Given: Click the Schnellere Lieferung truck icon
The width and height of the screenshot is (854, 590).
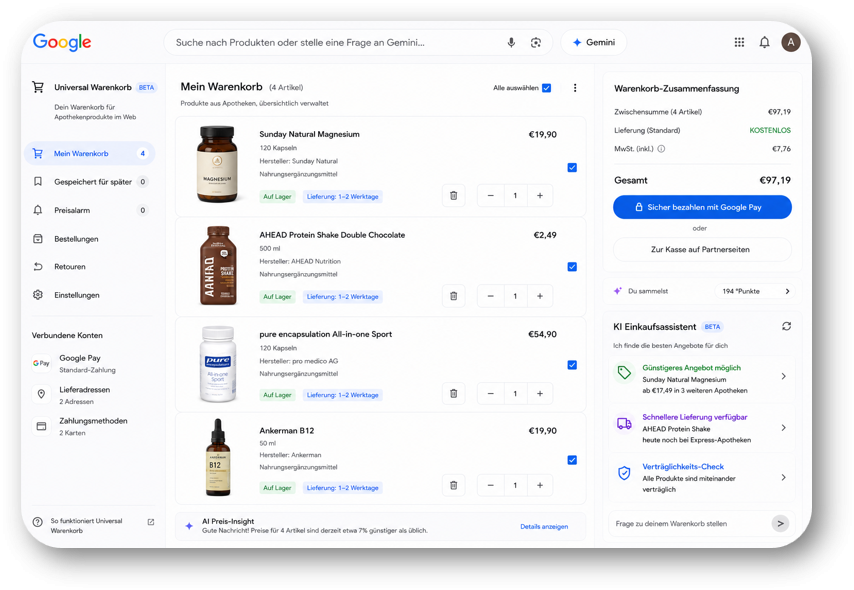Looking at the screenshot, I should (x=624, y=423).
